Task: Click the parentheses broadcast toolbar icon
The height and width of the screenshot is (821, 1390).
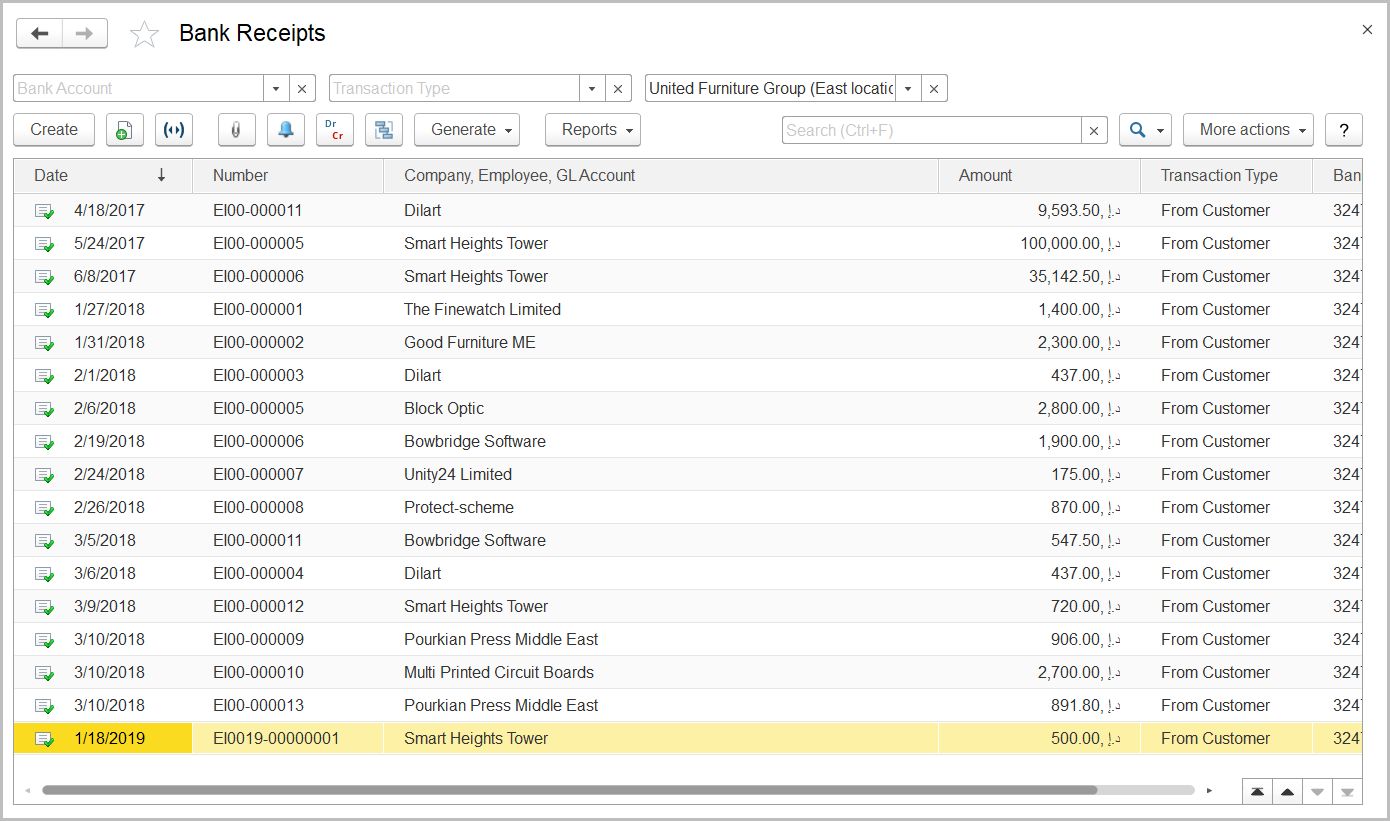Action: tap(174, 130)
